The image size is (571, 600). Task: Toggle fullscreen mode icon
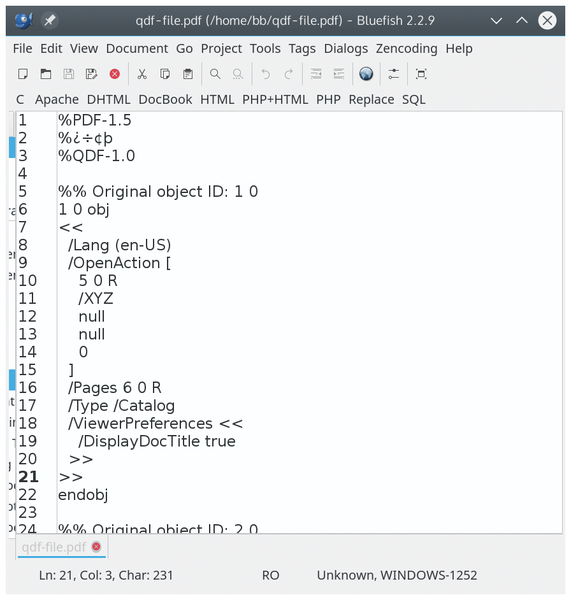tap(421, 74)
